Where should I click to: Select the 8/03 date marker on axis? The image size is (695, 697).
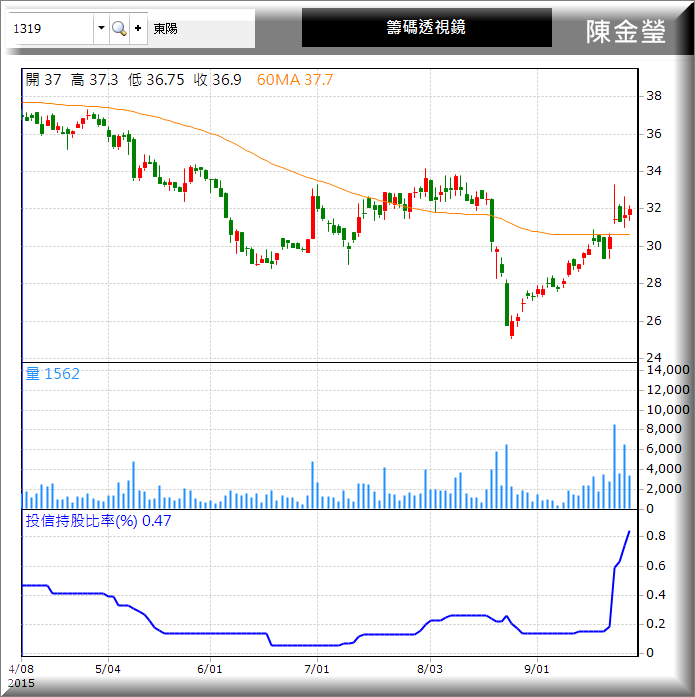coord(429,668)
